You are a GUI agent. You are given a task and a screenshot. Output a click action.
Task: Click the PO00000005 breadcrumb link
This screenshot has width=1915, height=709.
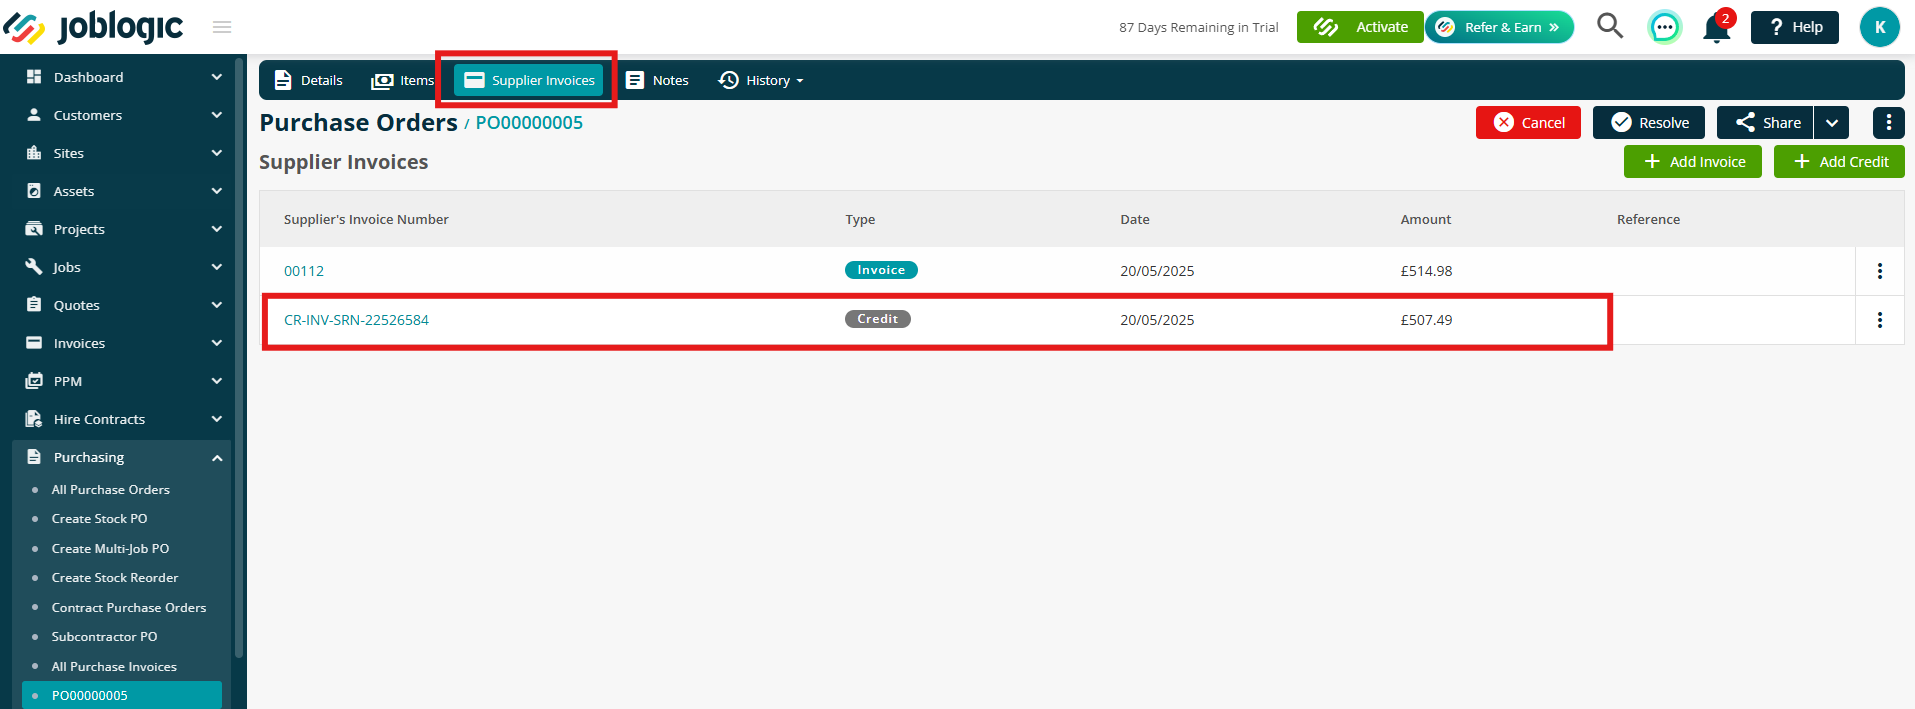click(x=529, y=123)
